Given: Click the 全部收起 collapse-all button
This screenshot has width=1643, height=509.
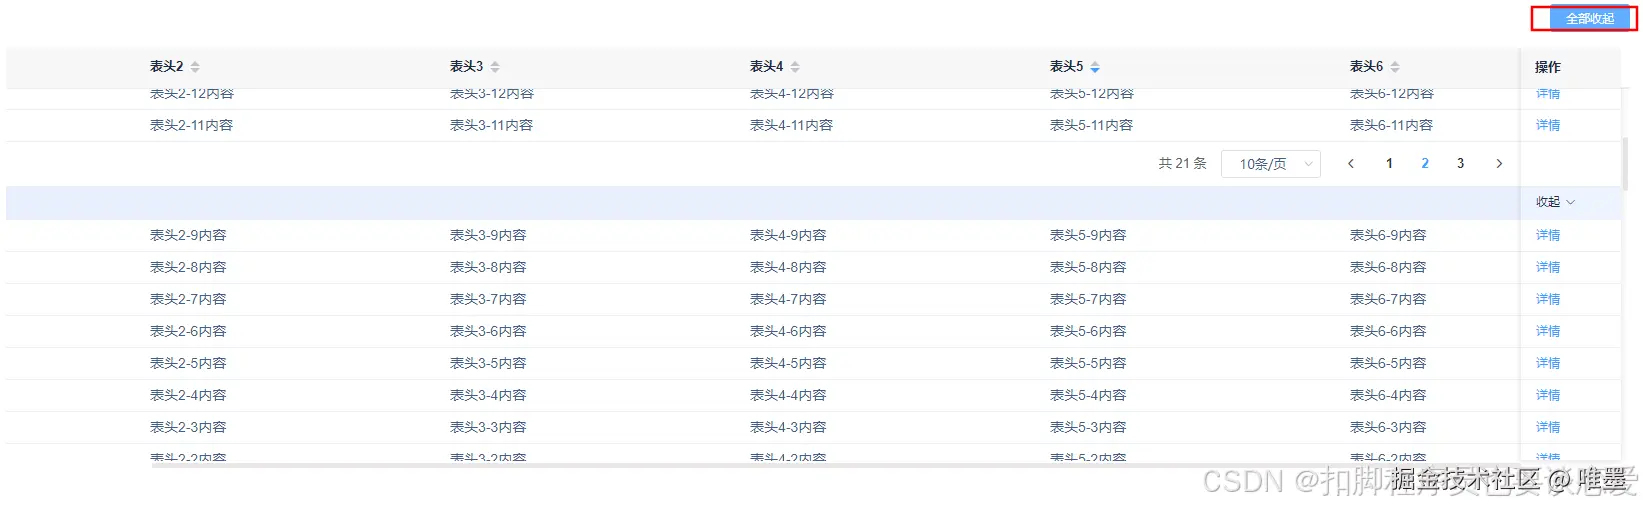Looking at the screenshot, I should [1588, 19].
